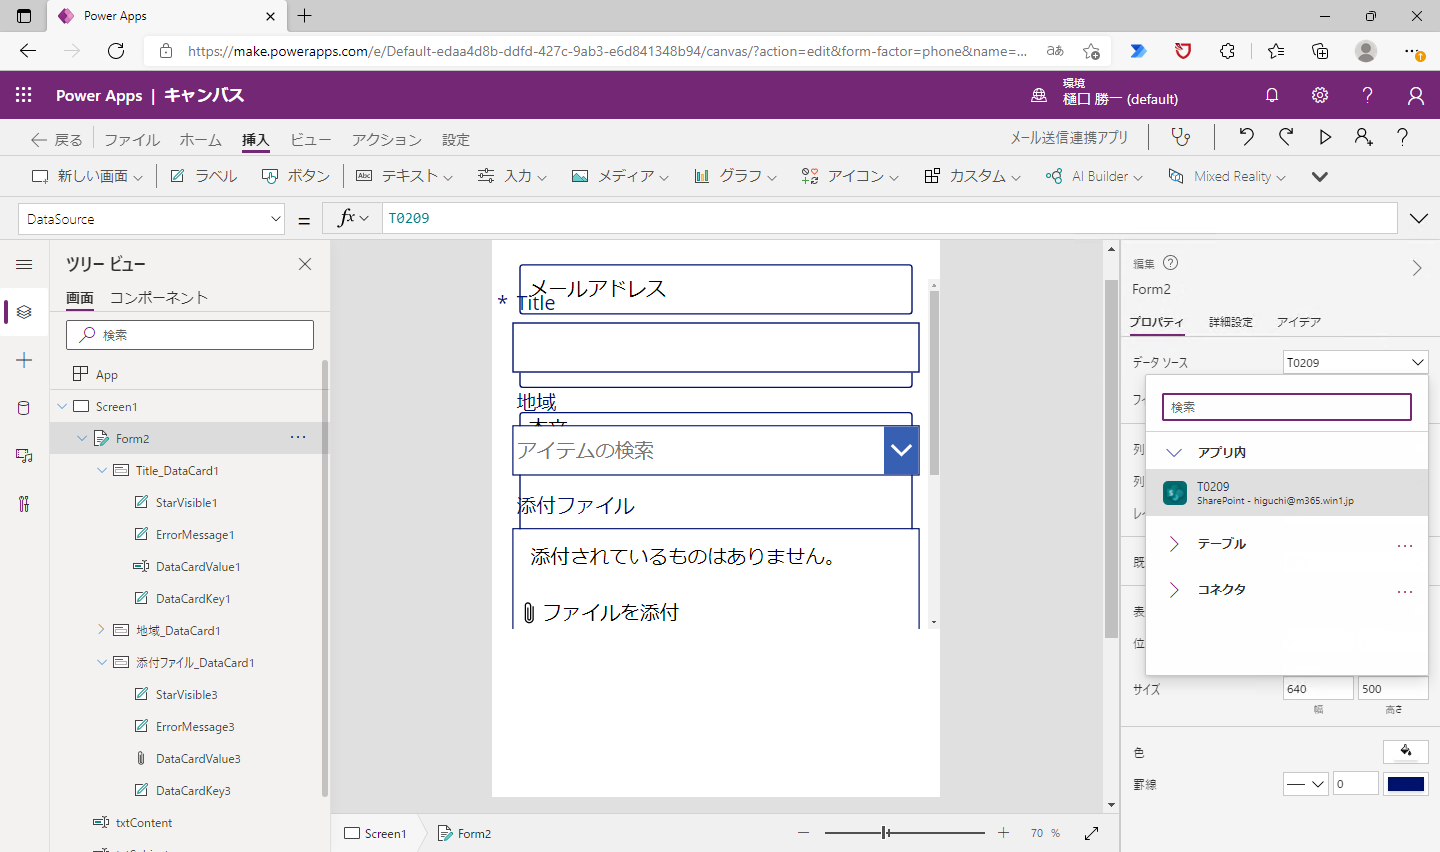Open the Media dropdown in the ribbon
The image size is (1440, 852).
coord(620,176)
